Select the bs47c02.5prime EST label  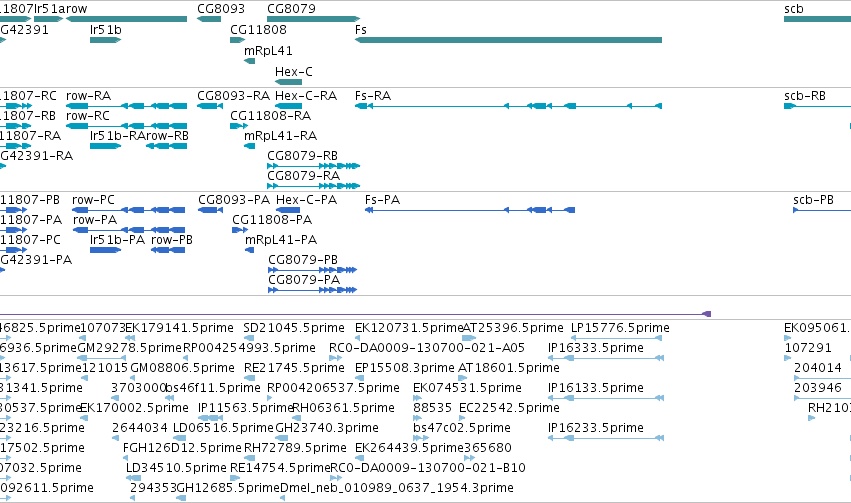tap(462, 428)
